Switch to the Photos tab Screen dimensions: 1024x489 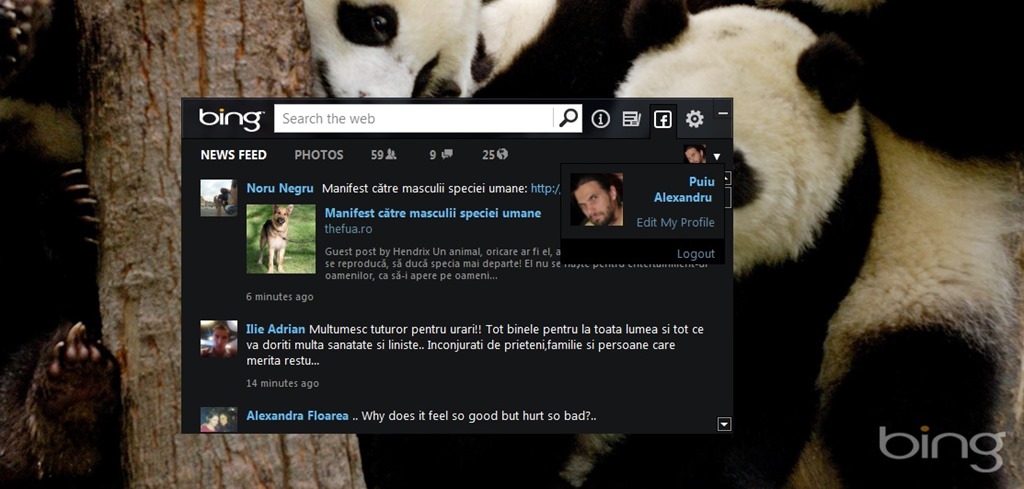click(x=318, y=155)
